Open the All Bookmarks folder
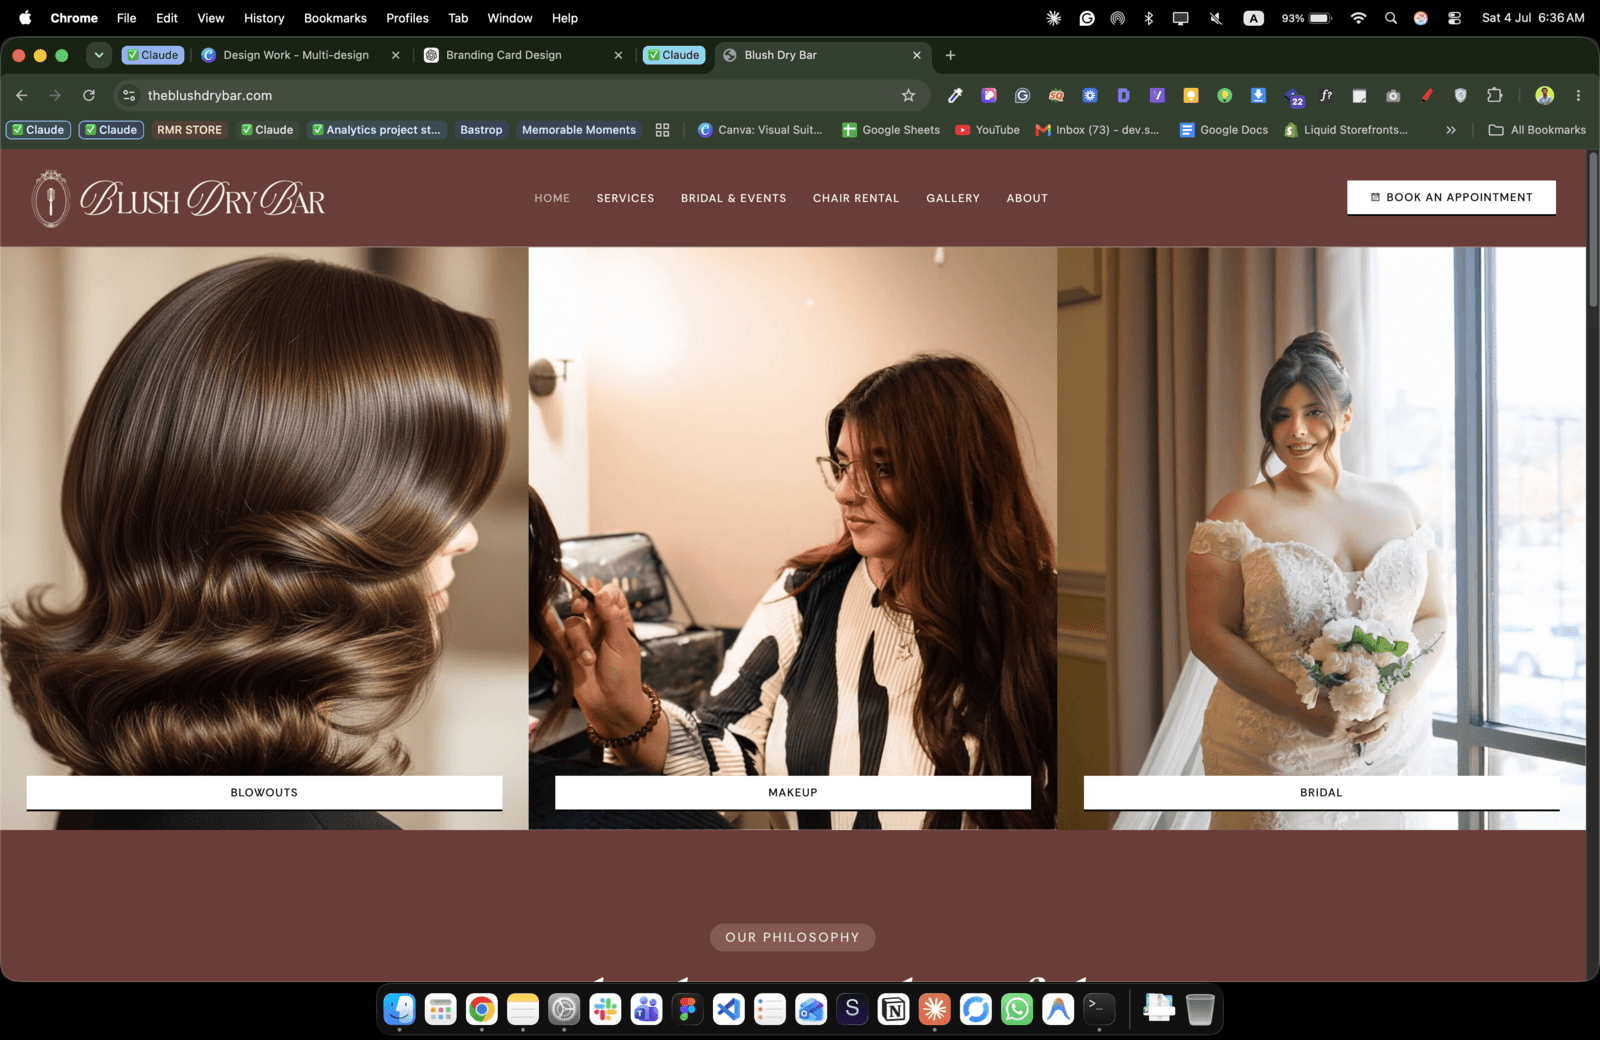 [x=1537, y=130]
